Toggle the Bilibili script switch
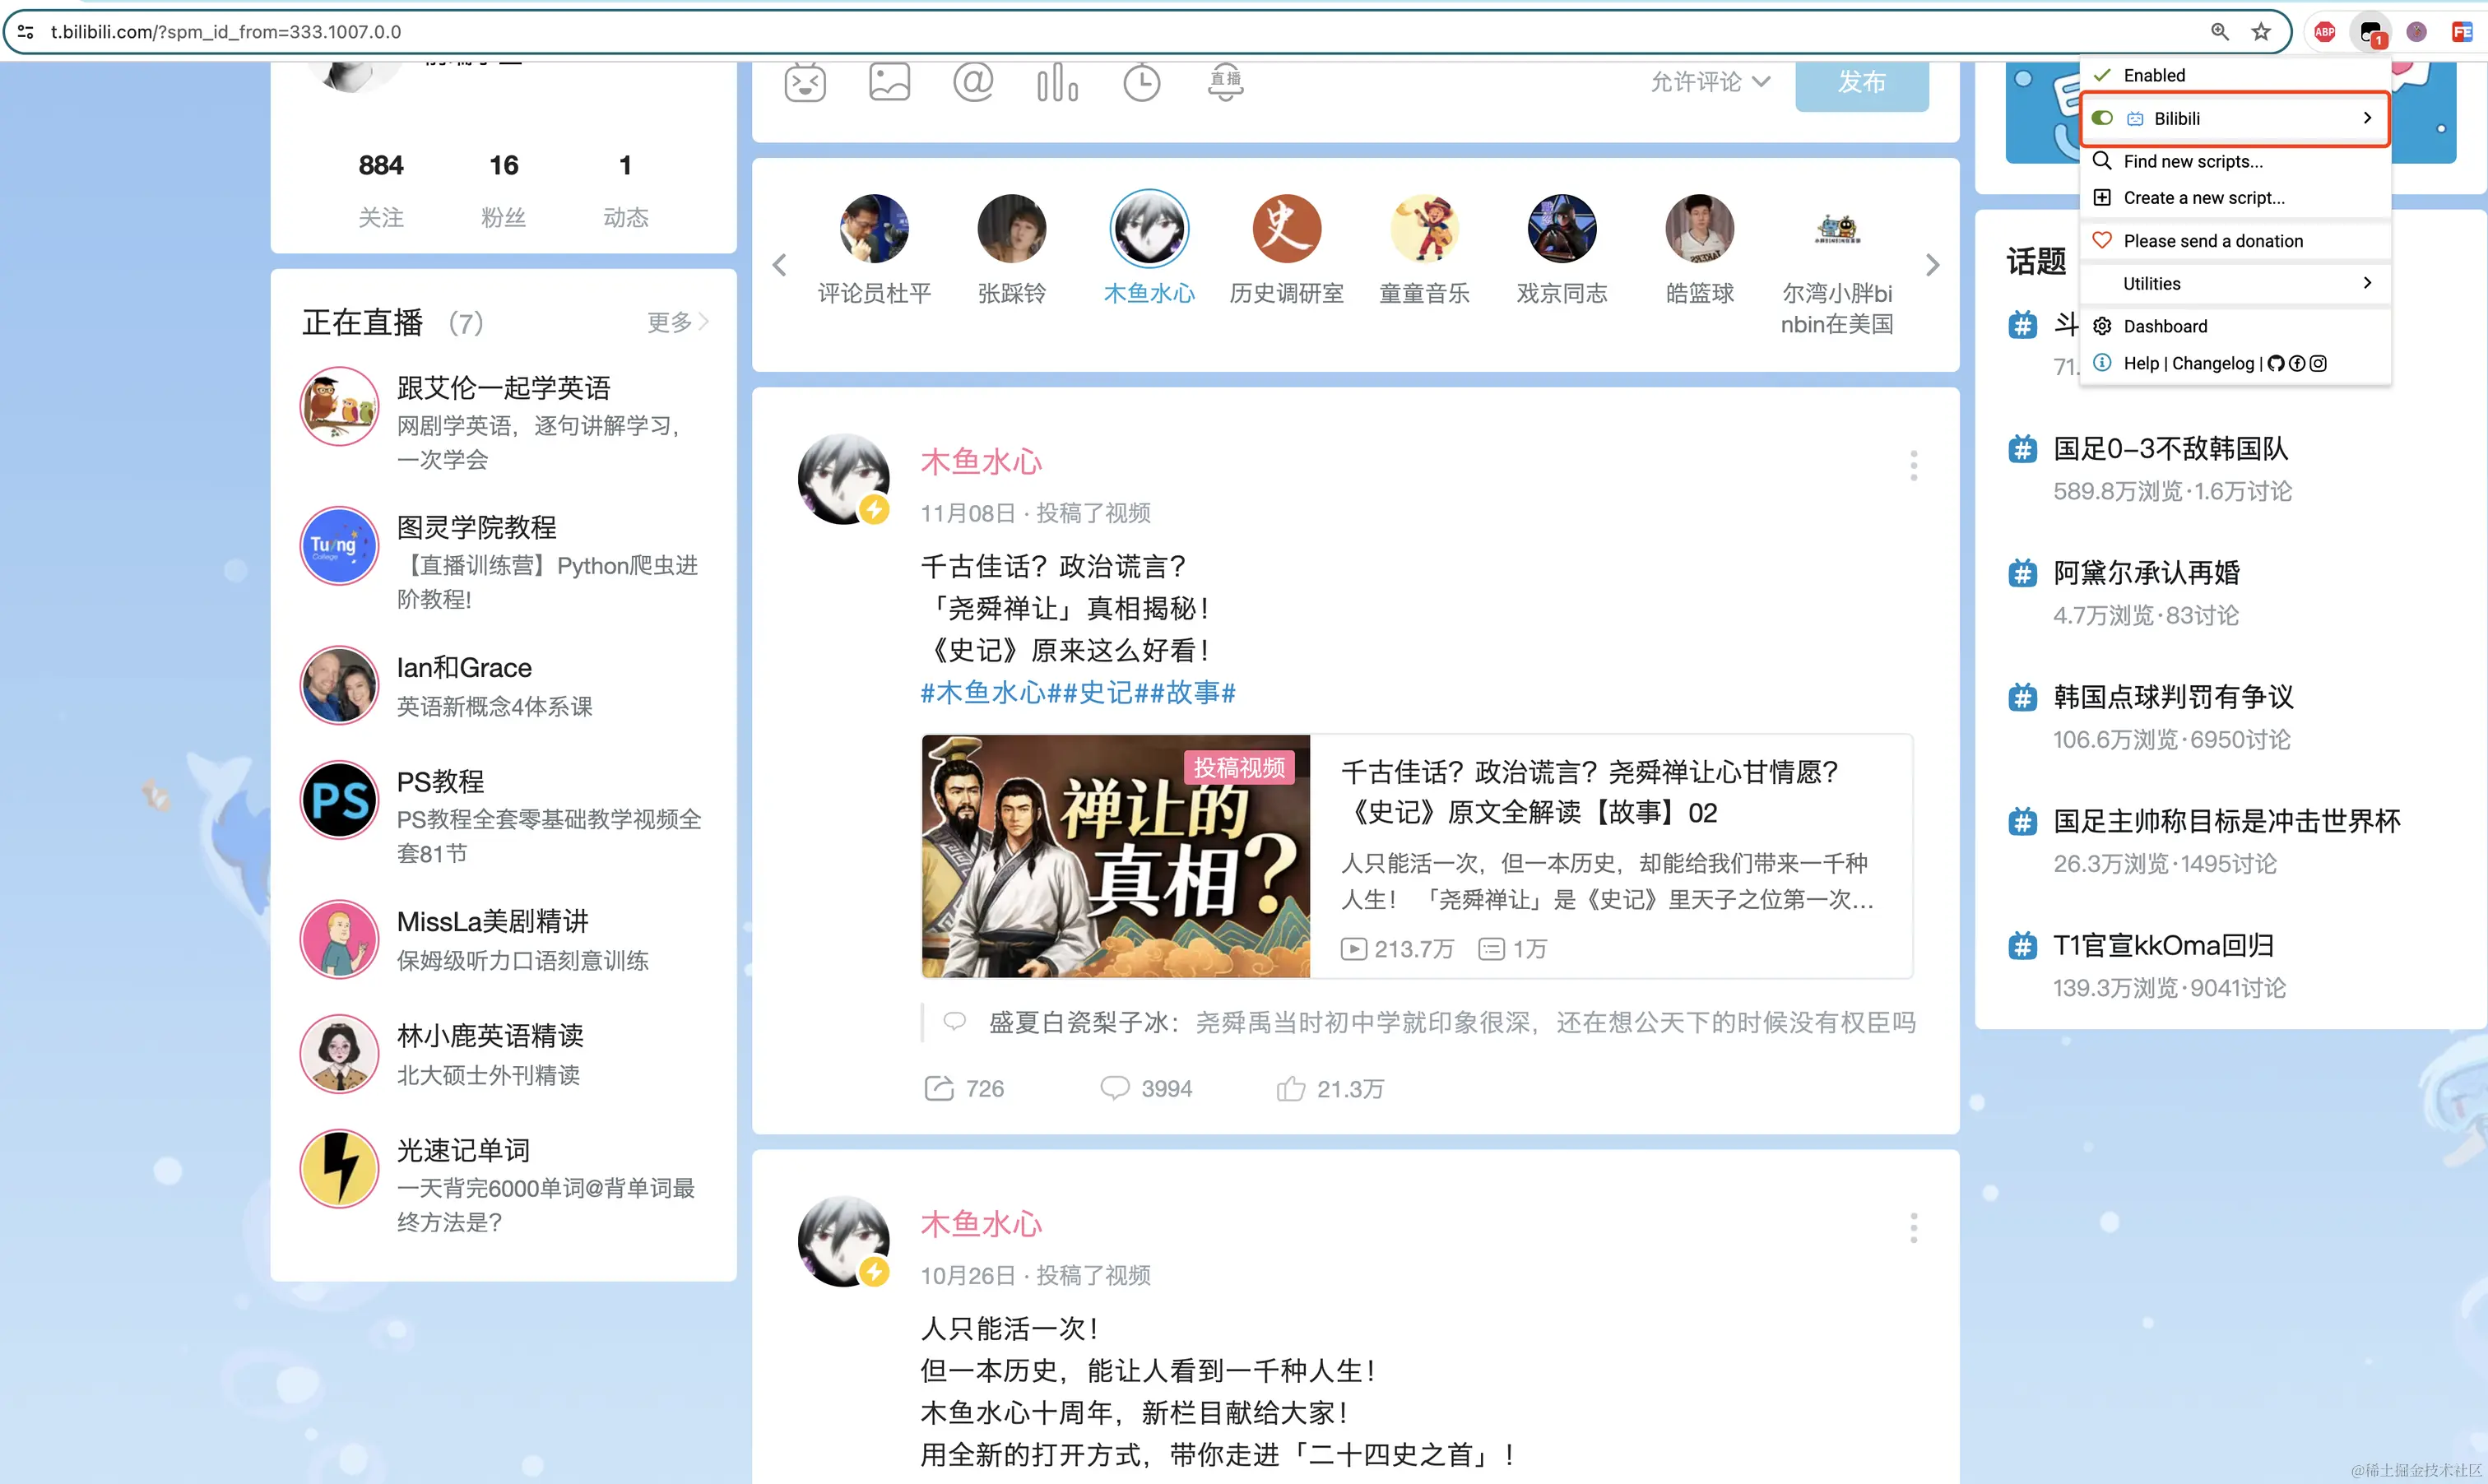The width and height of the screenshot is (2488, 1484). click(2103, 118)
